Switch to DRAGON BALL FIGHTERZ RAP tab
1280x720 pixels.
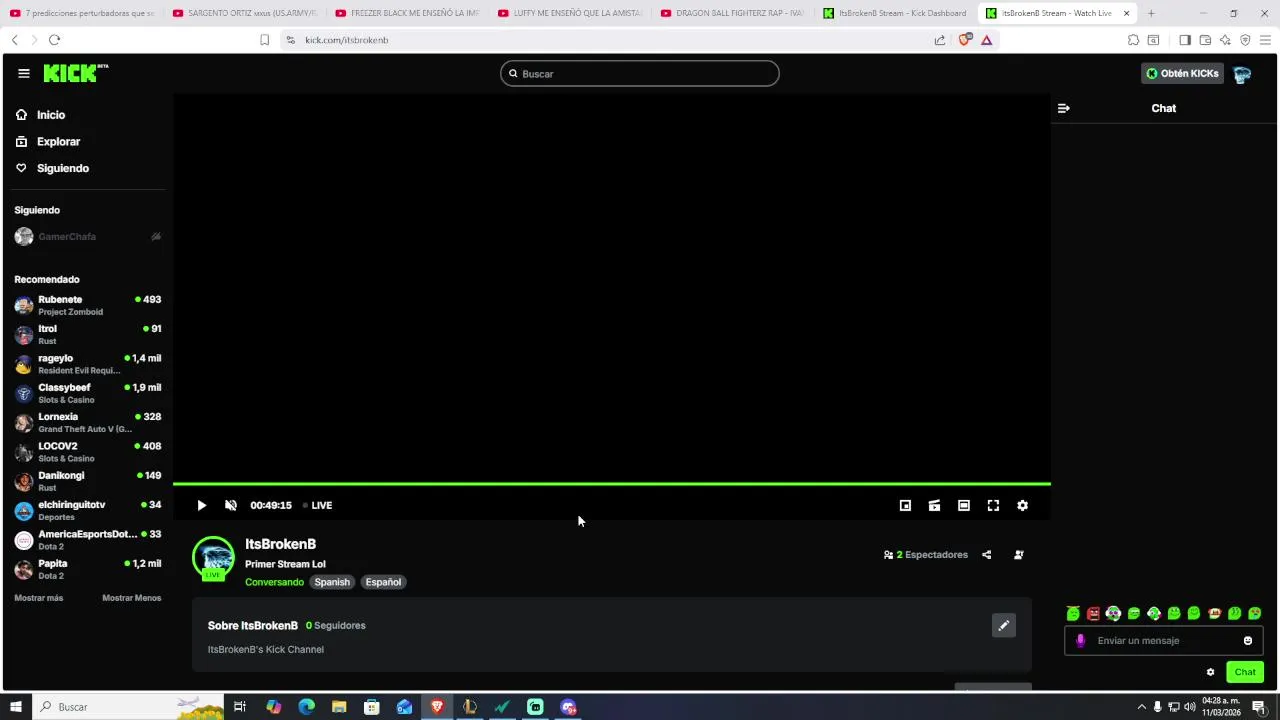click(x=732, y=13)
